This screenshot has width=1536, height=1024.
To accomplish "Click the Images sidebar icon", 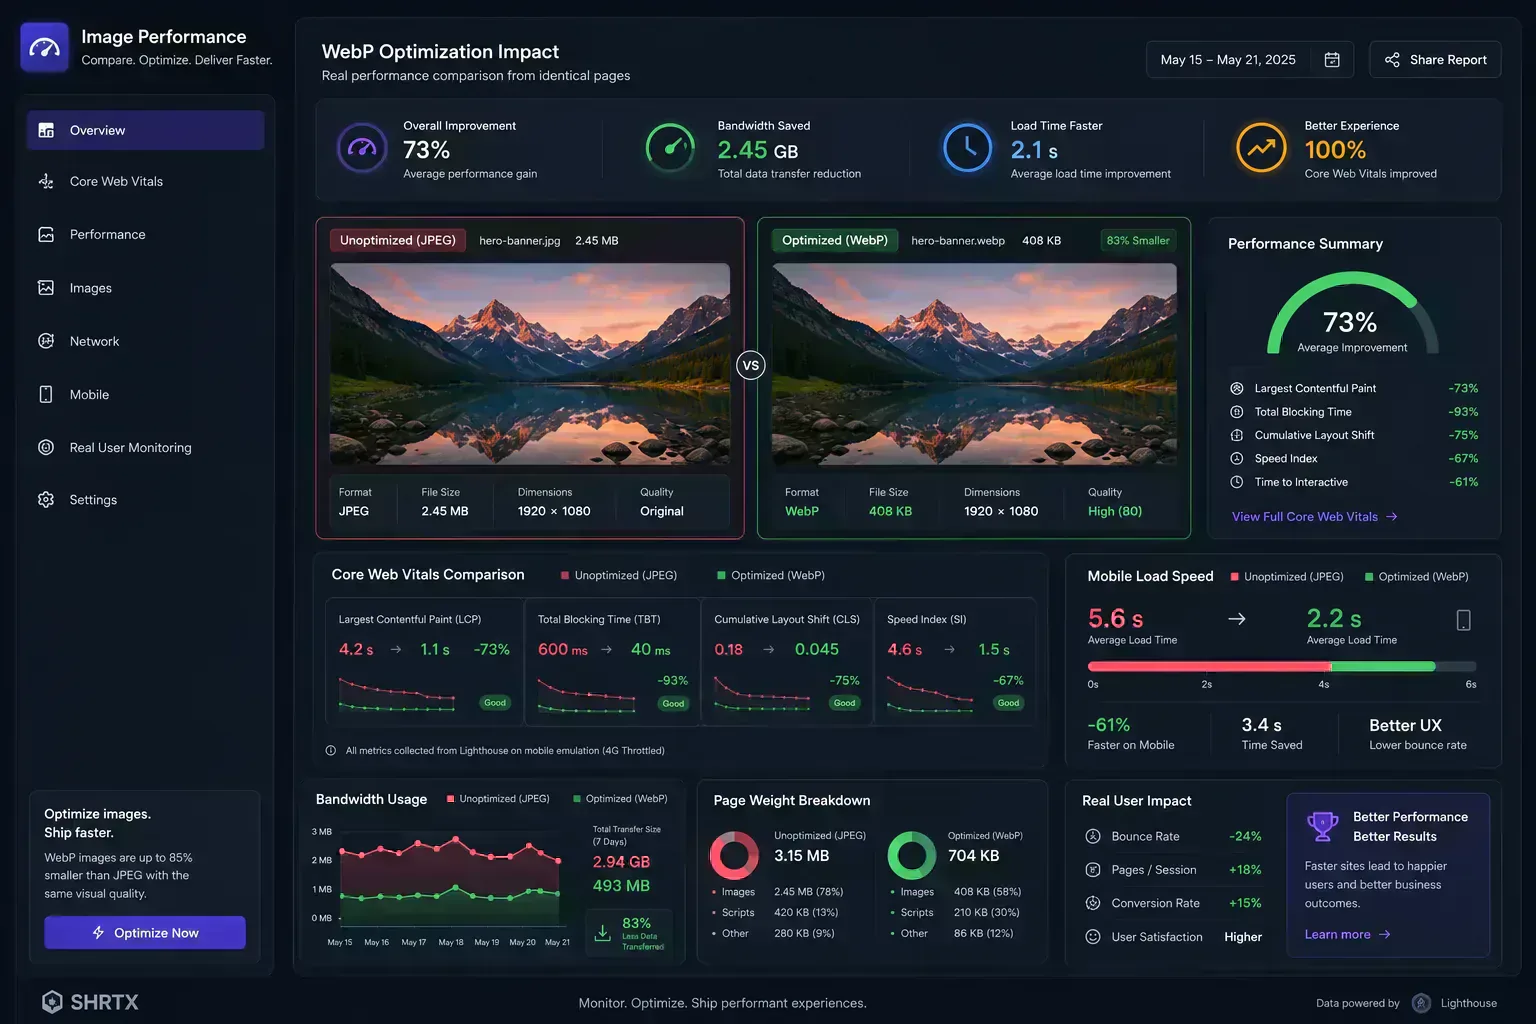I will [46, 288].
